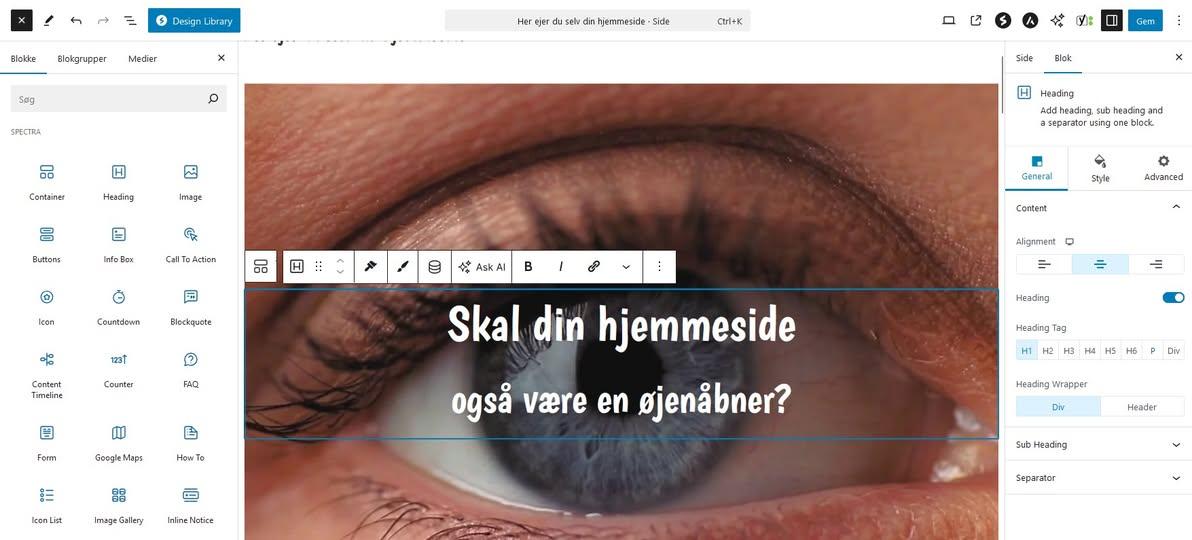Screen dimensions: 1192x540
Task: Close the block inserter with X button
Action: point(21,21)
